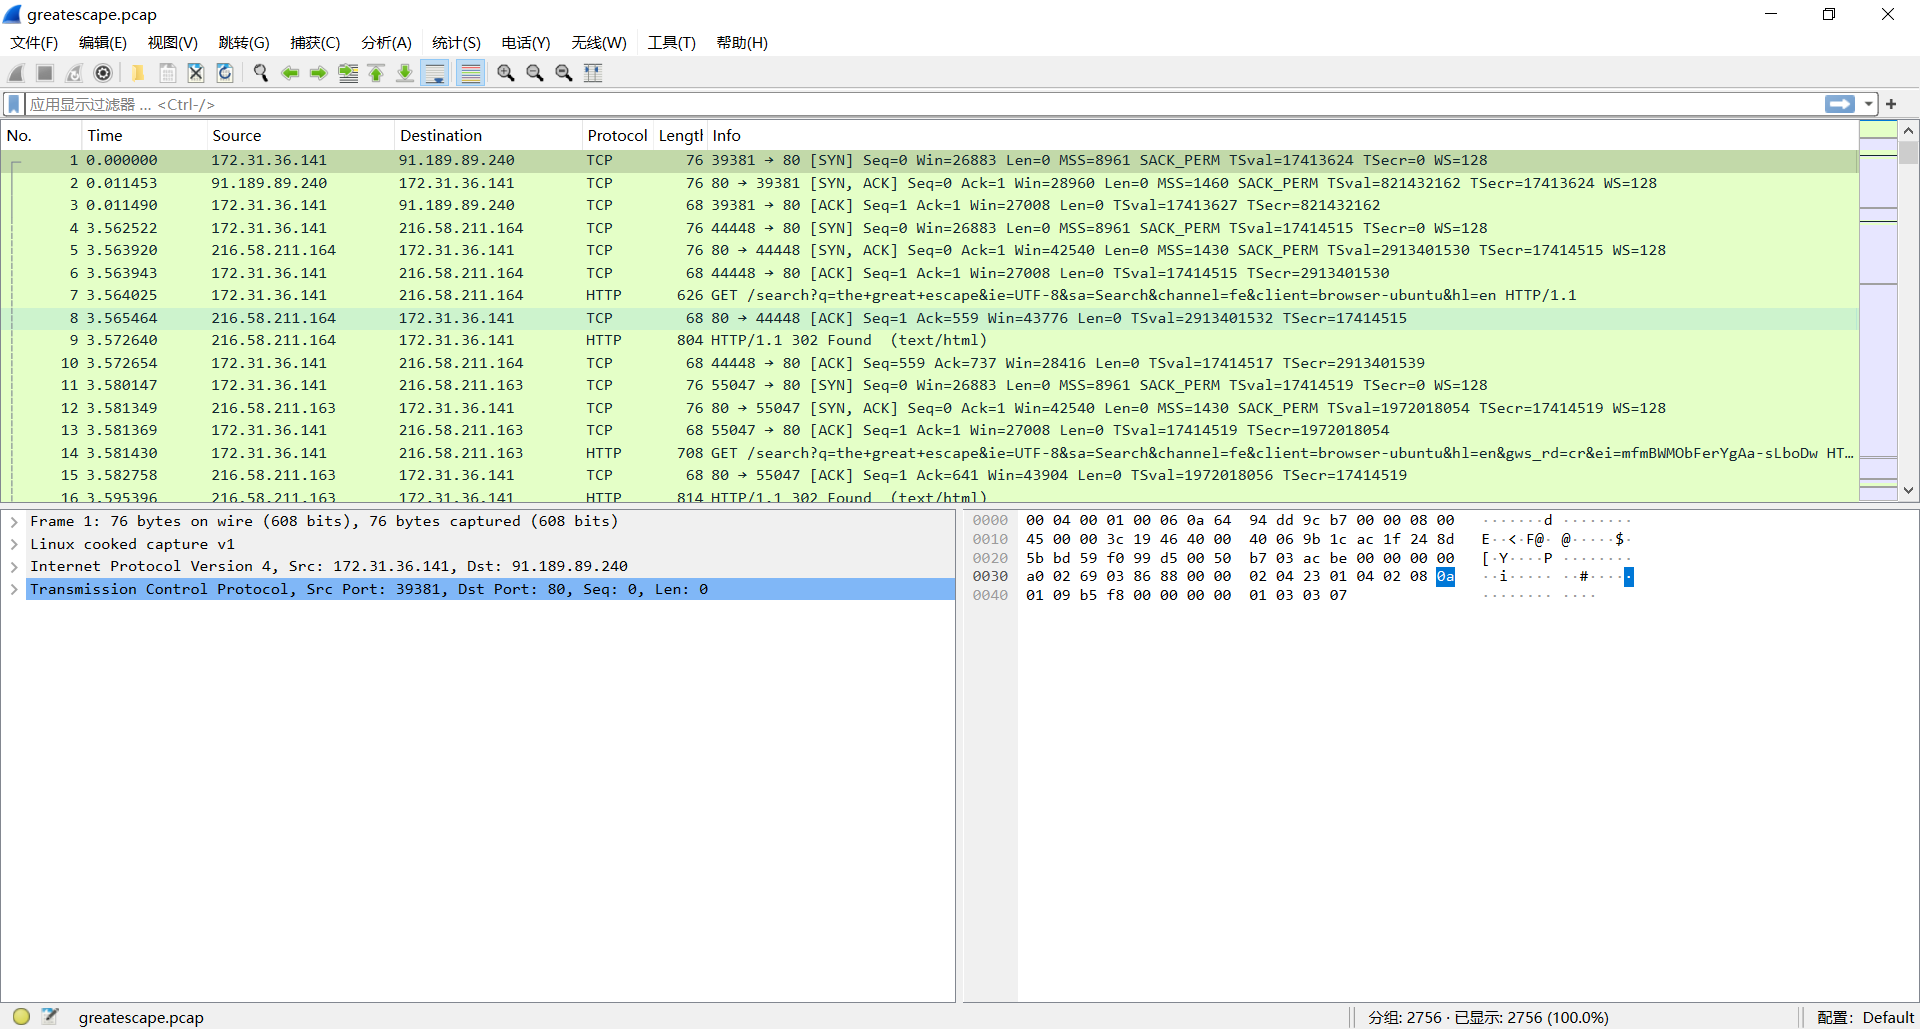
Task: Apply the display filter arrow button
Action: (x=1840, y=104)
